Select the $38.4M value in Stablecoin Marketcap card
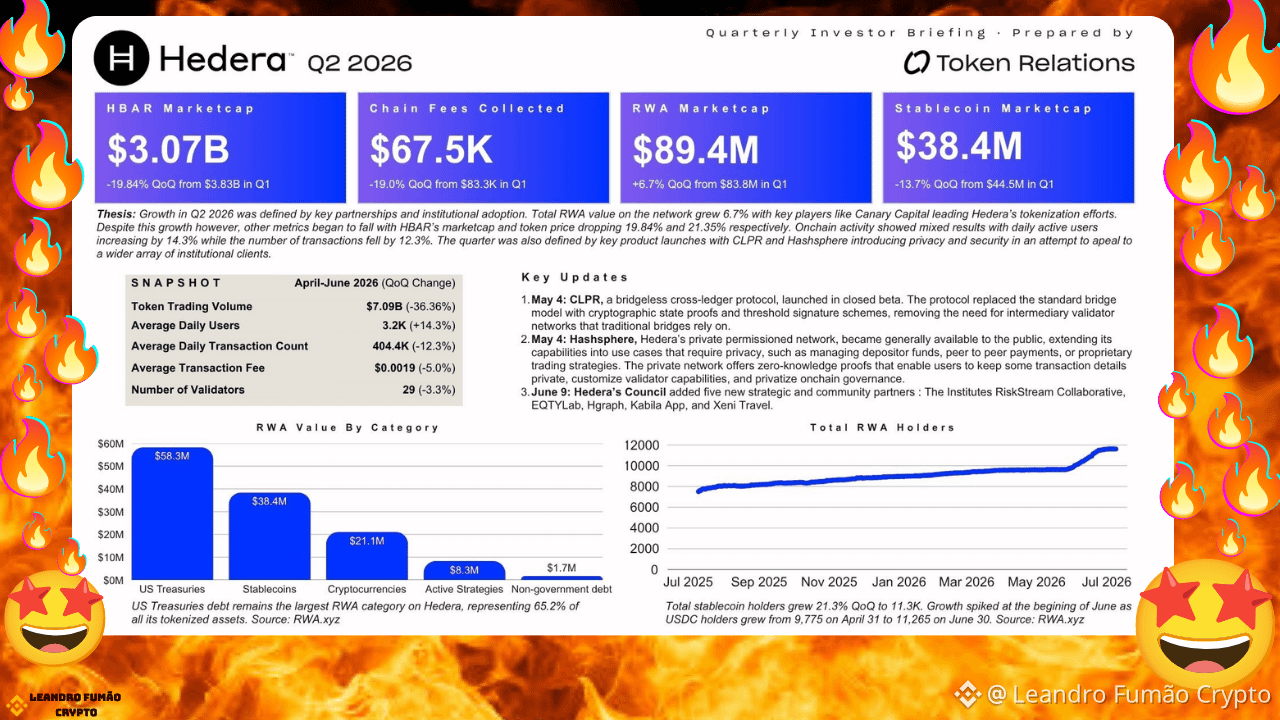The width and height of the screenshot is (1280, 720). [959, 147]
